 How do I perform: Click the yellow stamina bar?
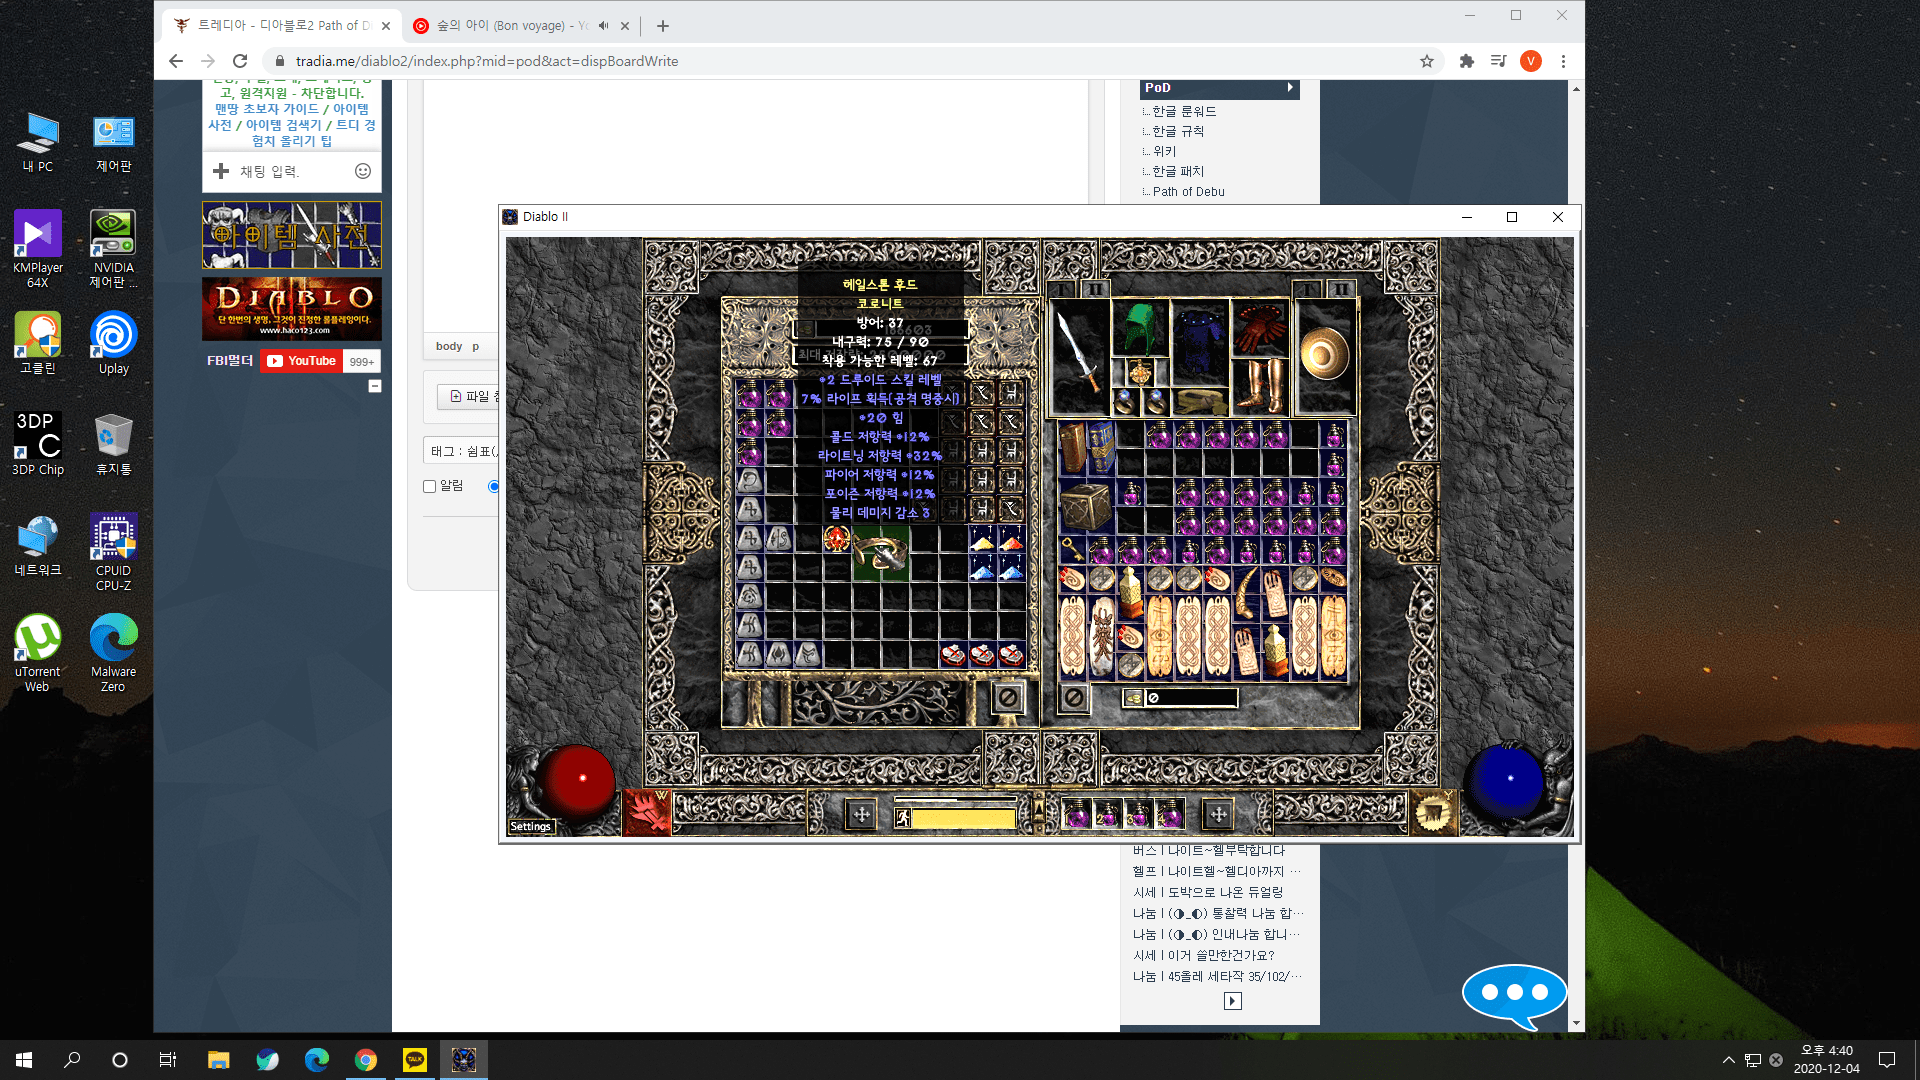pyautogui.click(x=964, y=819)
